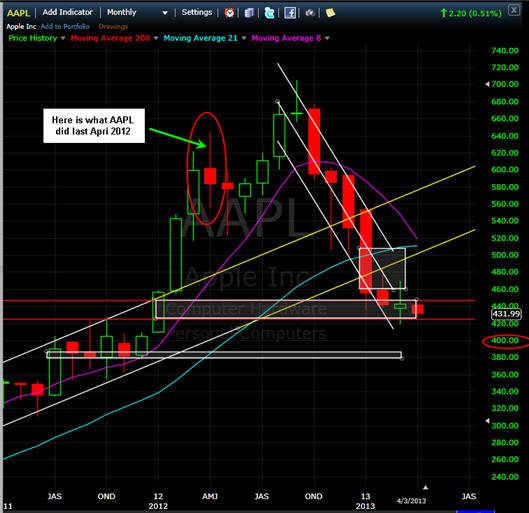
Task: Open the yellow sticky note icon
Action: pos(330,13)
